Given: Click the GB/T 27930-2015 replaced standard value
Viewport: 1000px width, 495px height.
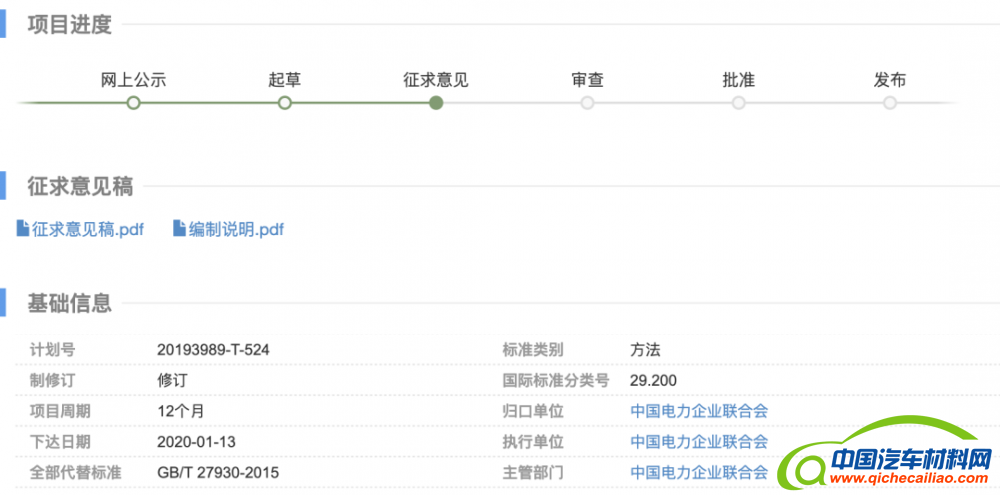Looking at the screenshot, I should pyautogui.click(x=218, y=473).
